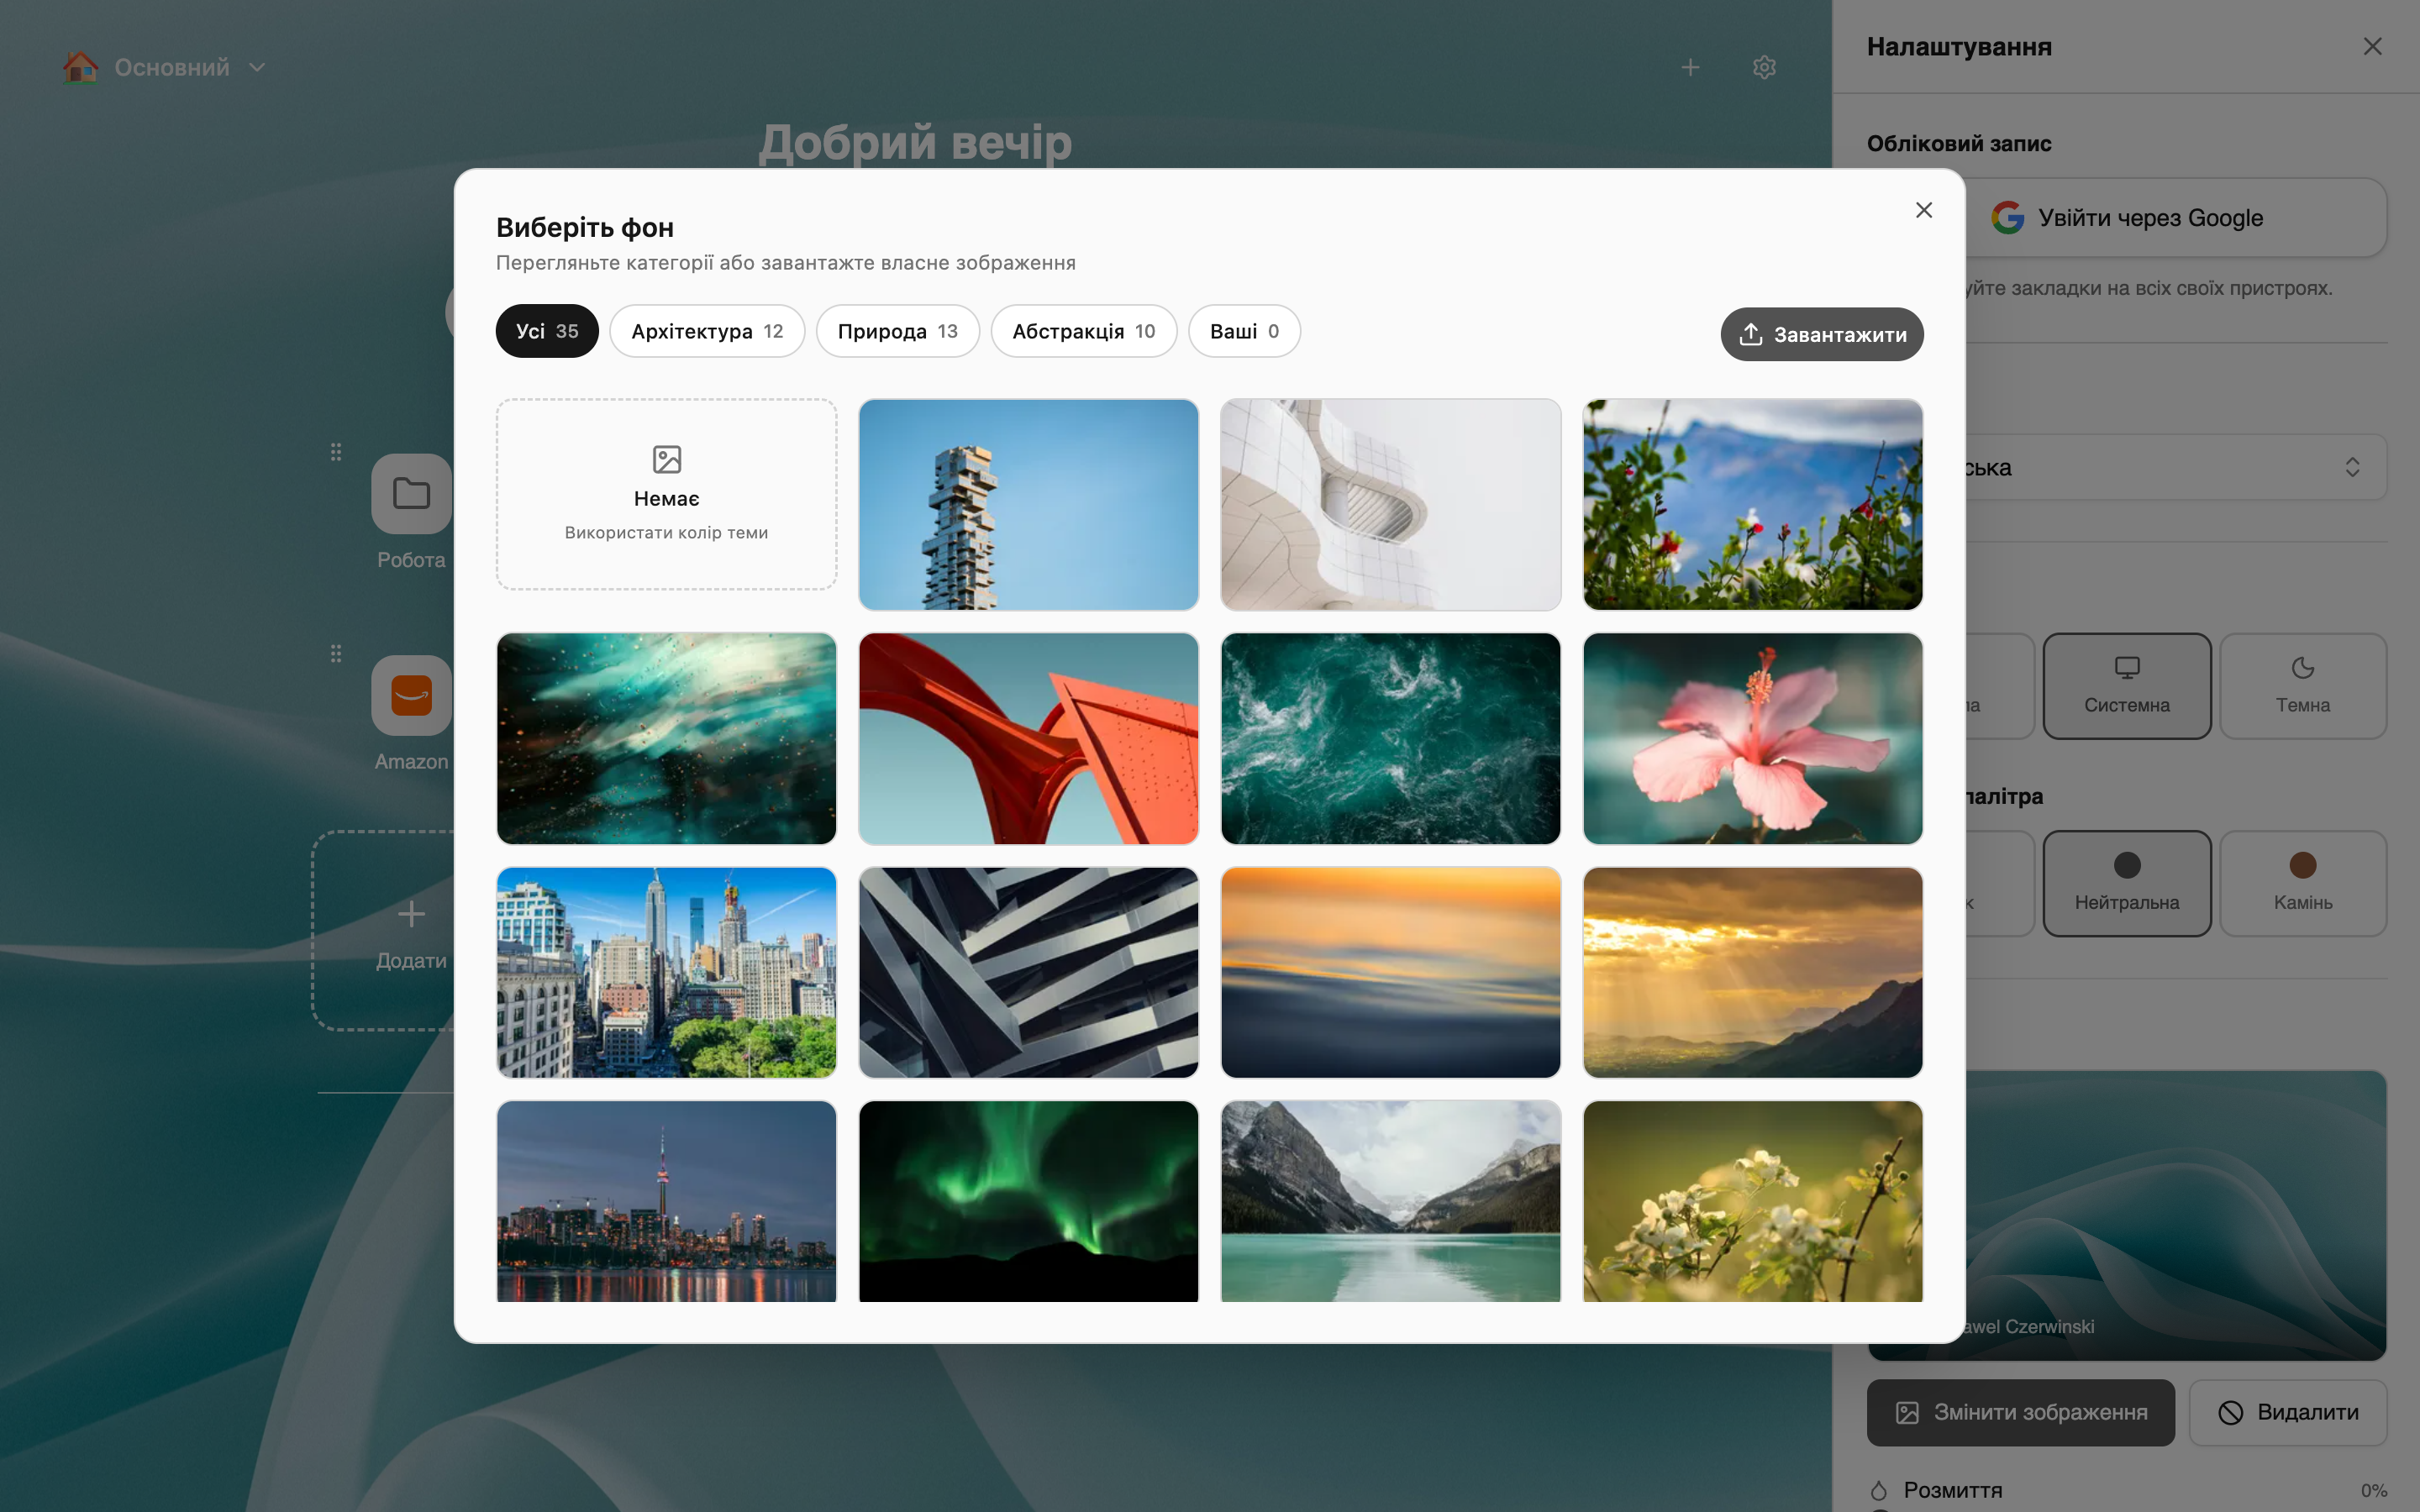Choose the Toronto night skyline thumbnail
Viewport: 2420px width, 1512px height.
pyautogui.click(x=666, y=1201)
